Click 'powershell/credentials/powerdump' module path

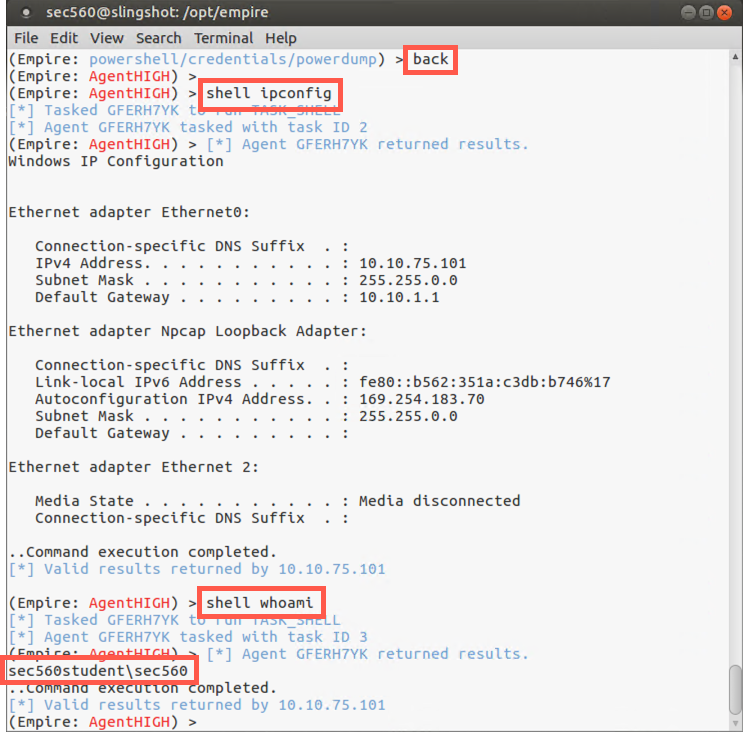(233, 59)
